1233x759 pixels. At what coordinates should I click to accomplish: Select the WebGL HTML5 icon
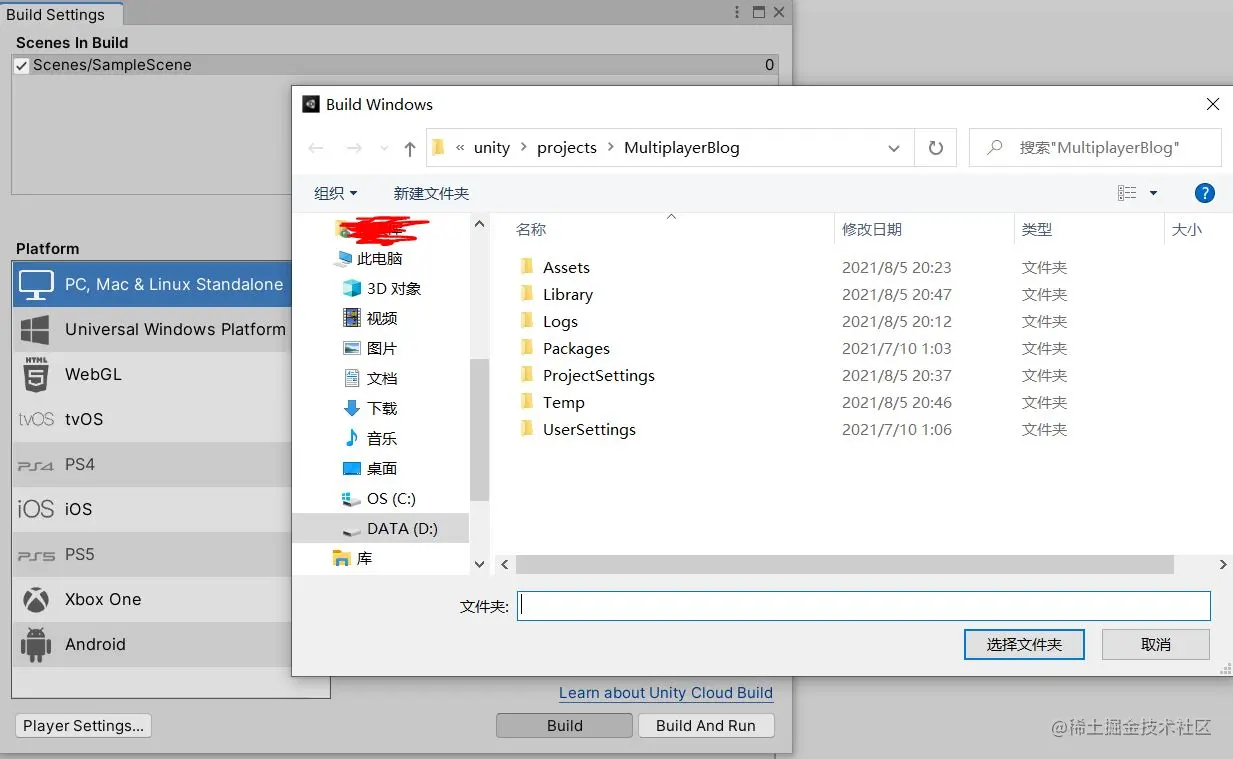36,375
